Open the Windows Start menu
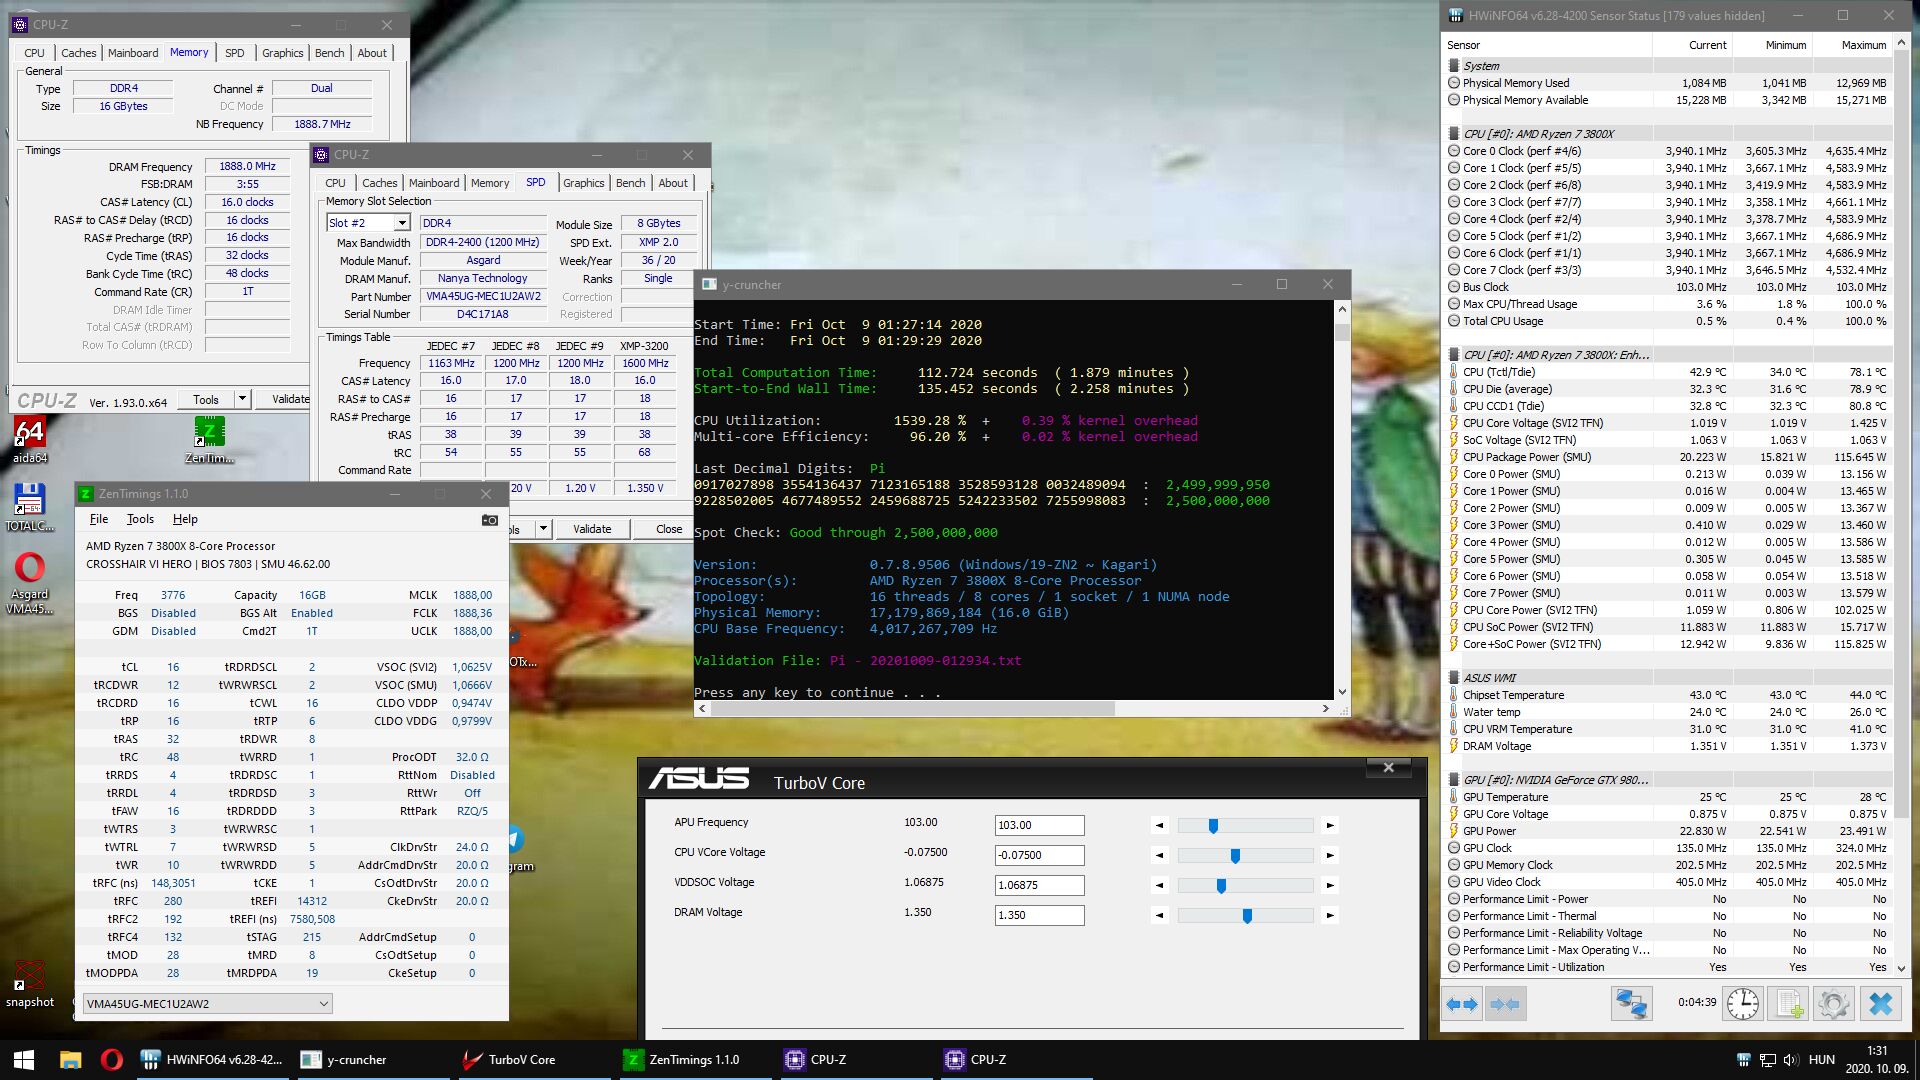1920x1080 pixels. (24, 1059)
